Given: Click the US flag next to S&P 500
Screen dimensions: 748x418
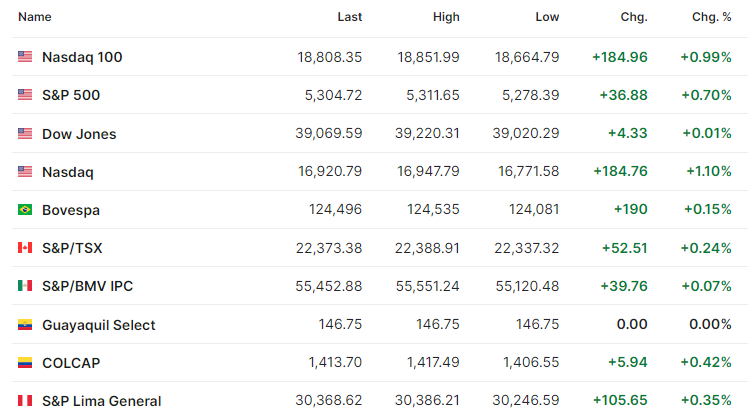Looking at the screenshot, I should (25, 94).
